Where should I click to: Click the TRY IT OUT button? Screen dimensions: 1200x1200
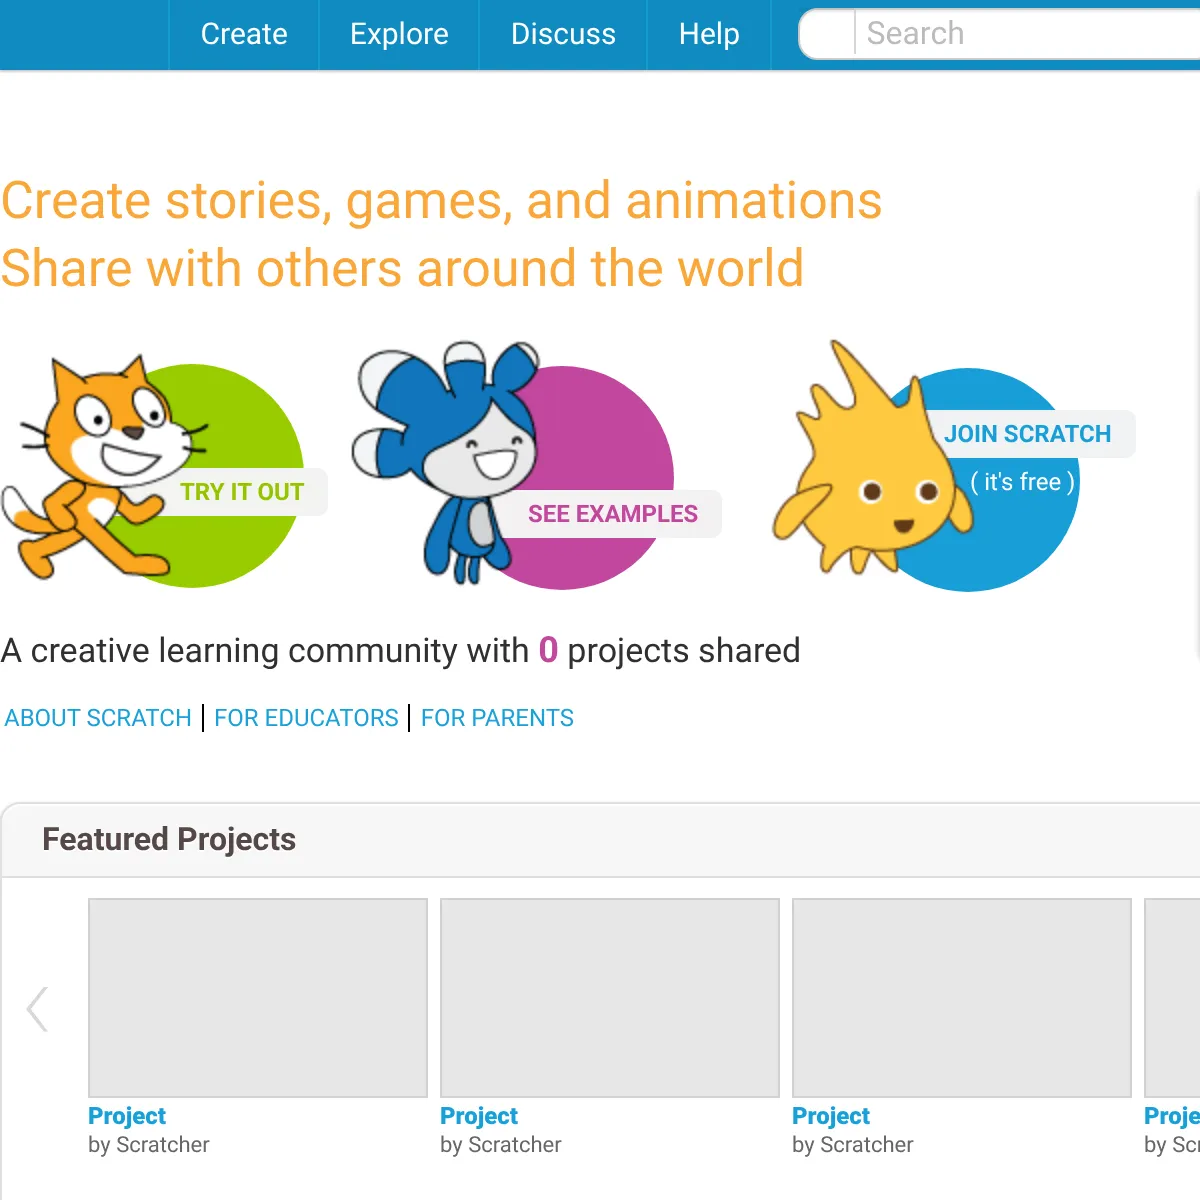coord(242,492)
